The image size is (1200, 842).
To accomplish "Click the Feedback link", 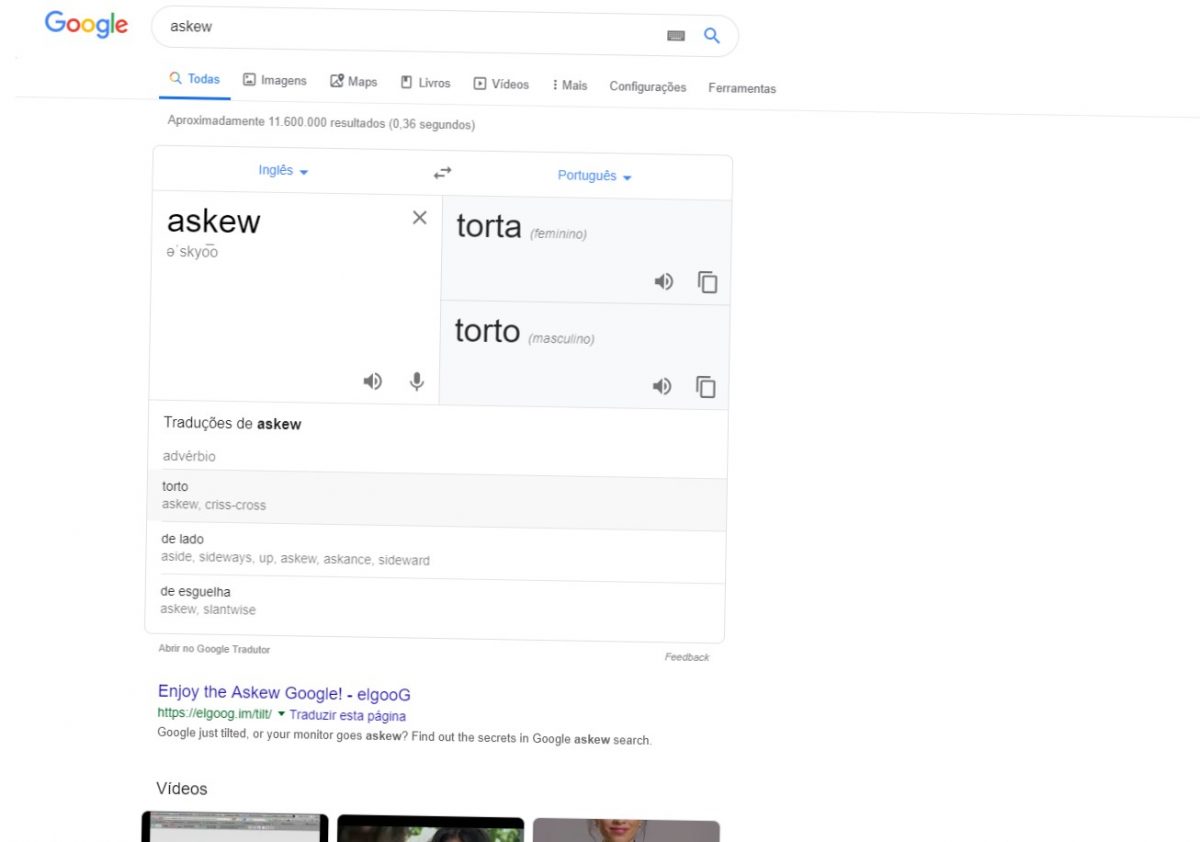I will tap(687, 657).
